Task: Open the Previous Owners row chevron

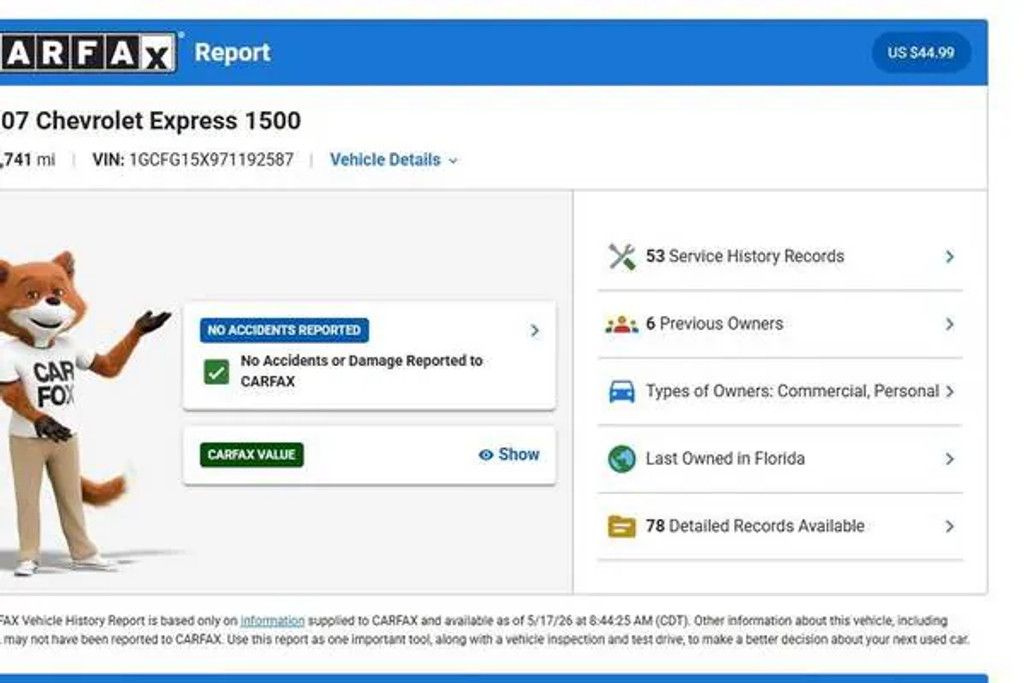Action: 950,324
